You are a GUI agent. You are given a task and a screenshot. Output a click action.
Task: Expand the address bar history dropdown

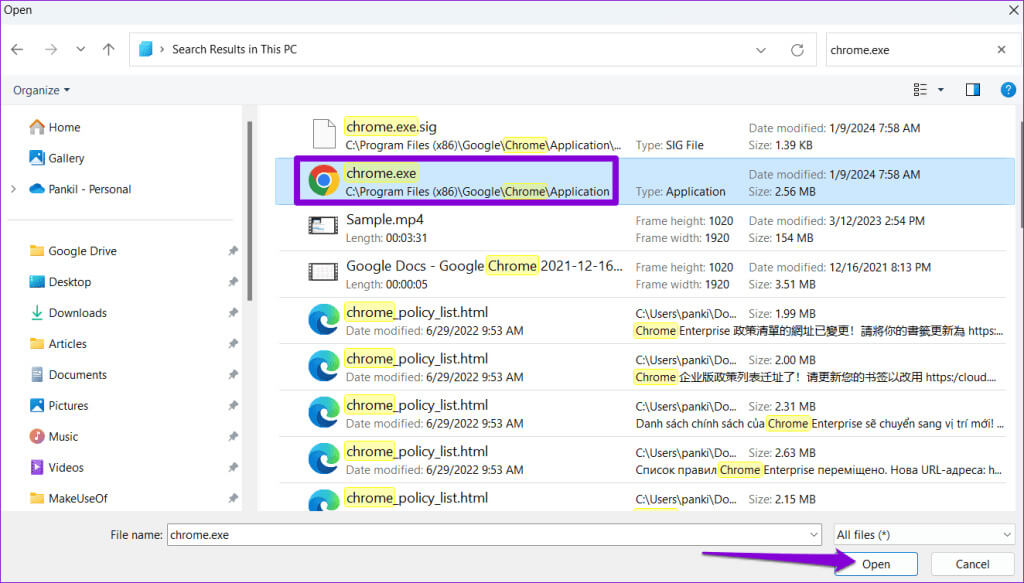pyautogui.click(x=761, y=50)
